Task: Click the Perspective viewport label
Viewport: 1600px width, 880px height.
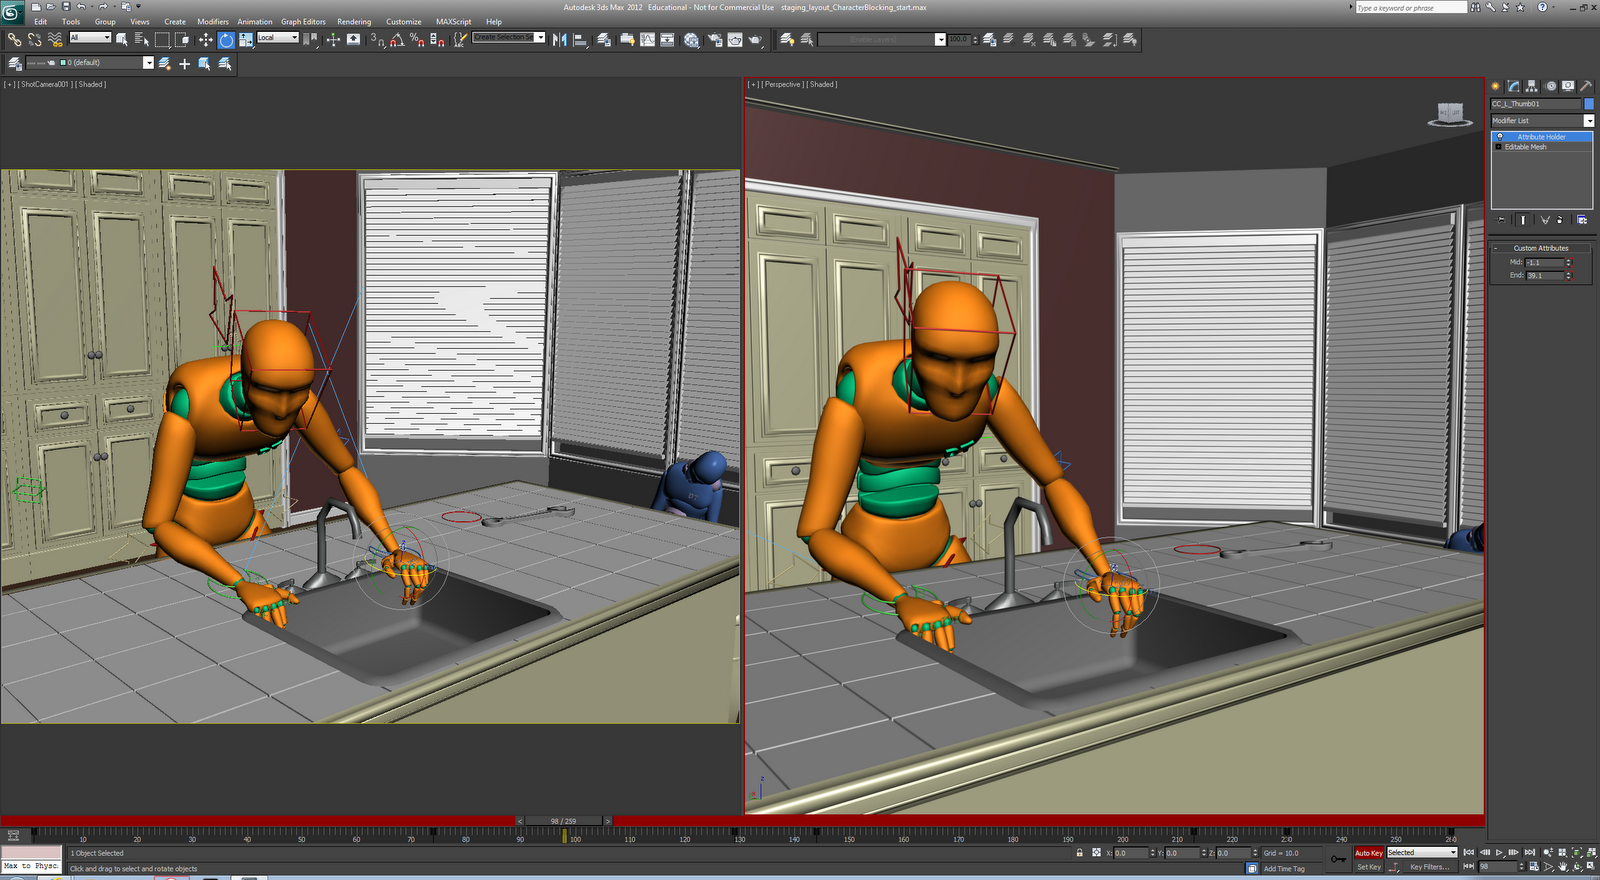Action: [782, 84]
